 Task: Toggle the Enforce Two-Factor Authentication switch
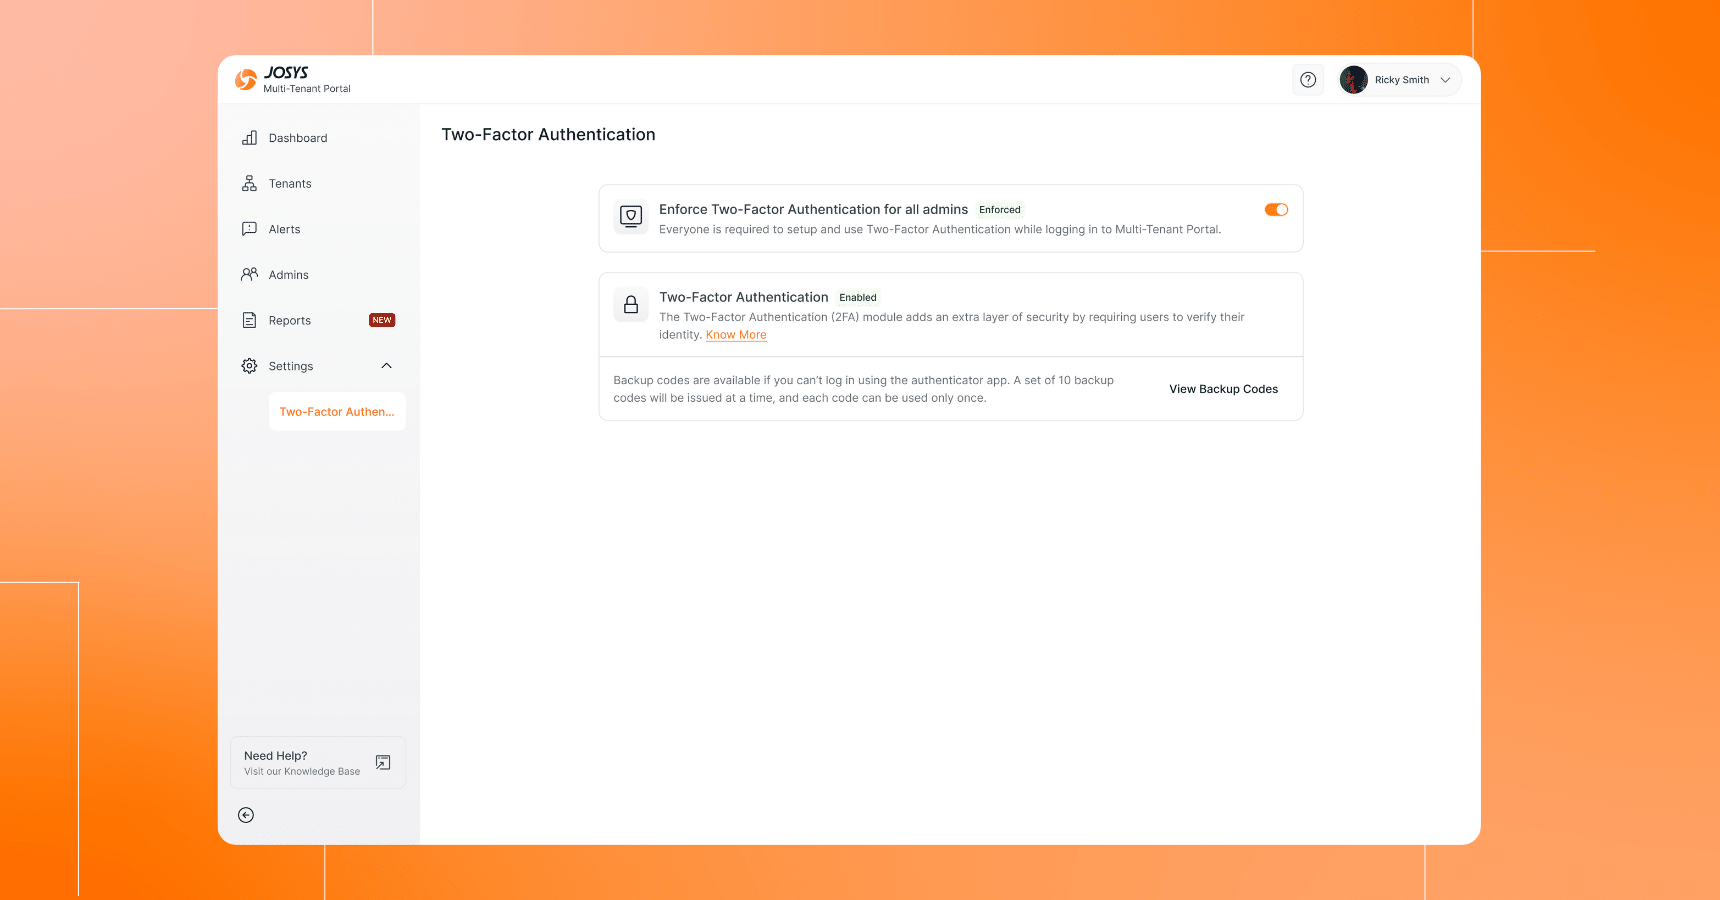[1276, 210]
